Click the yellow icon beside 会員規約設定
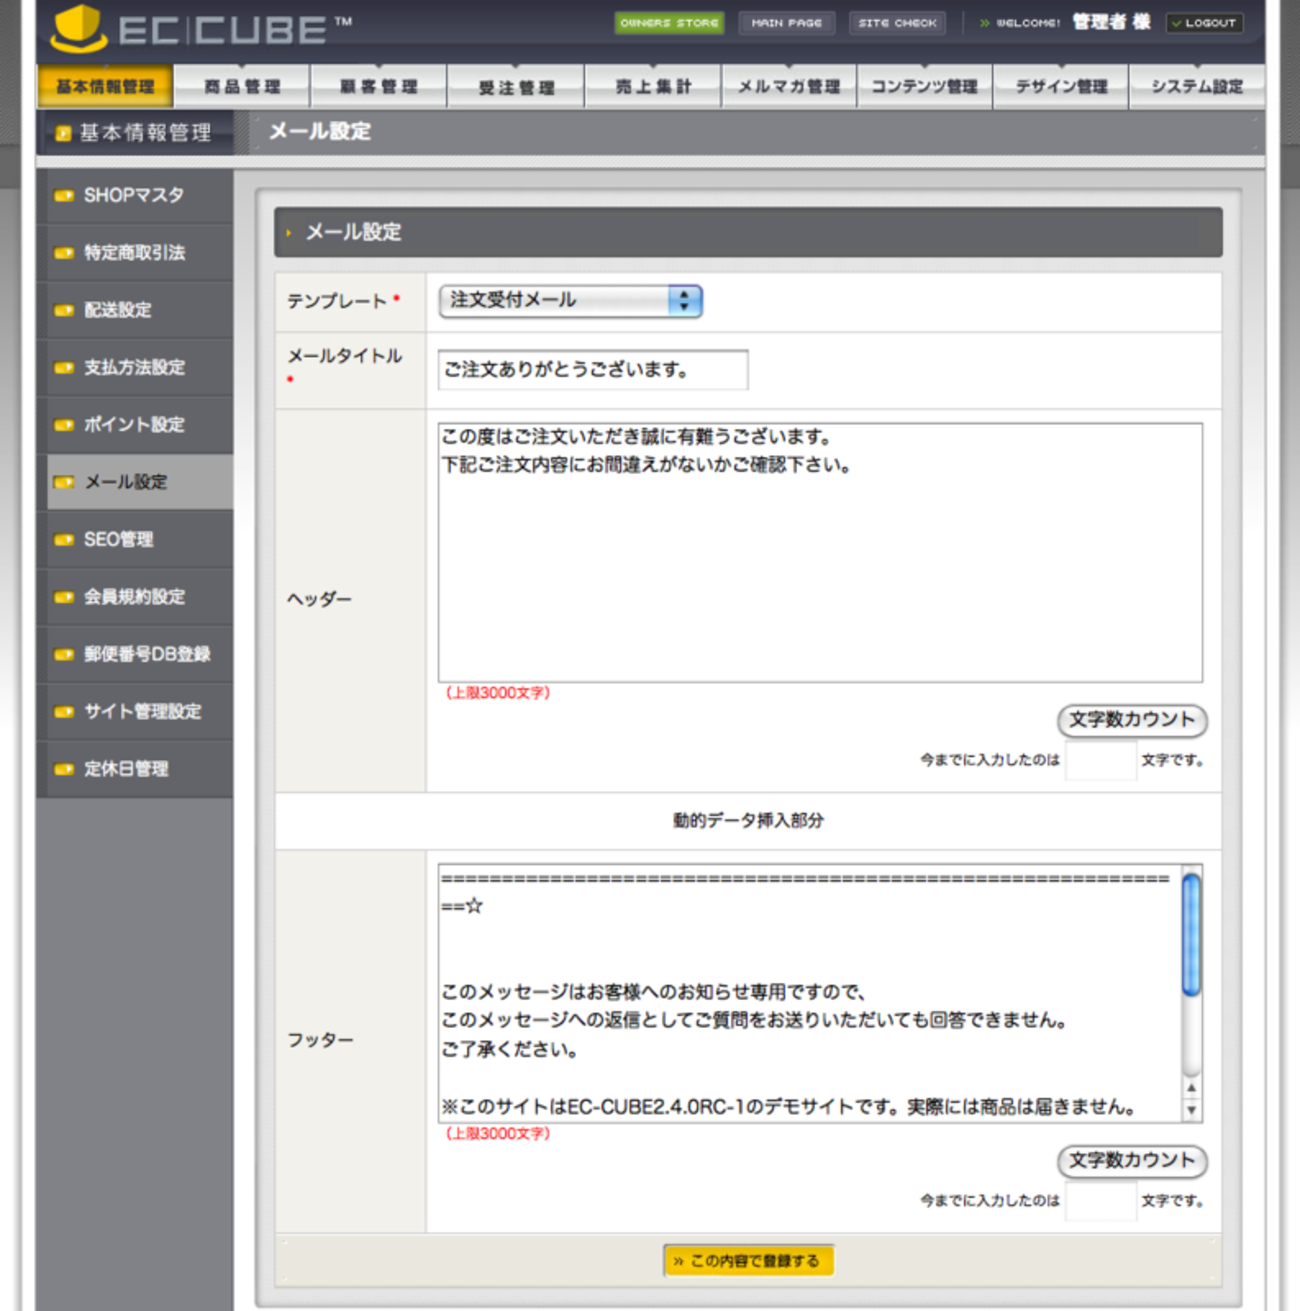The height and width of the screenshot is (1311, 1300). [x=64, y=597]
